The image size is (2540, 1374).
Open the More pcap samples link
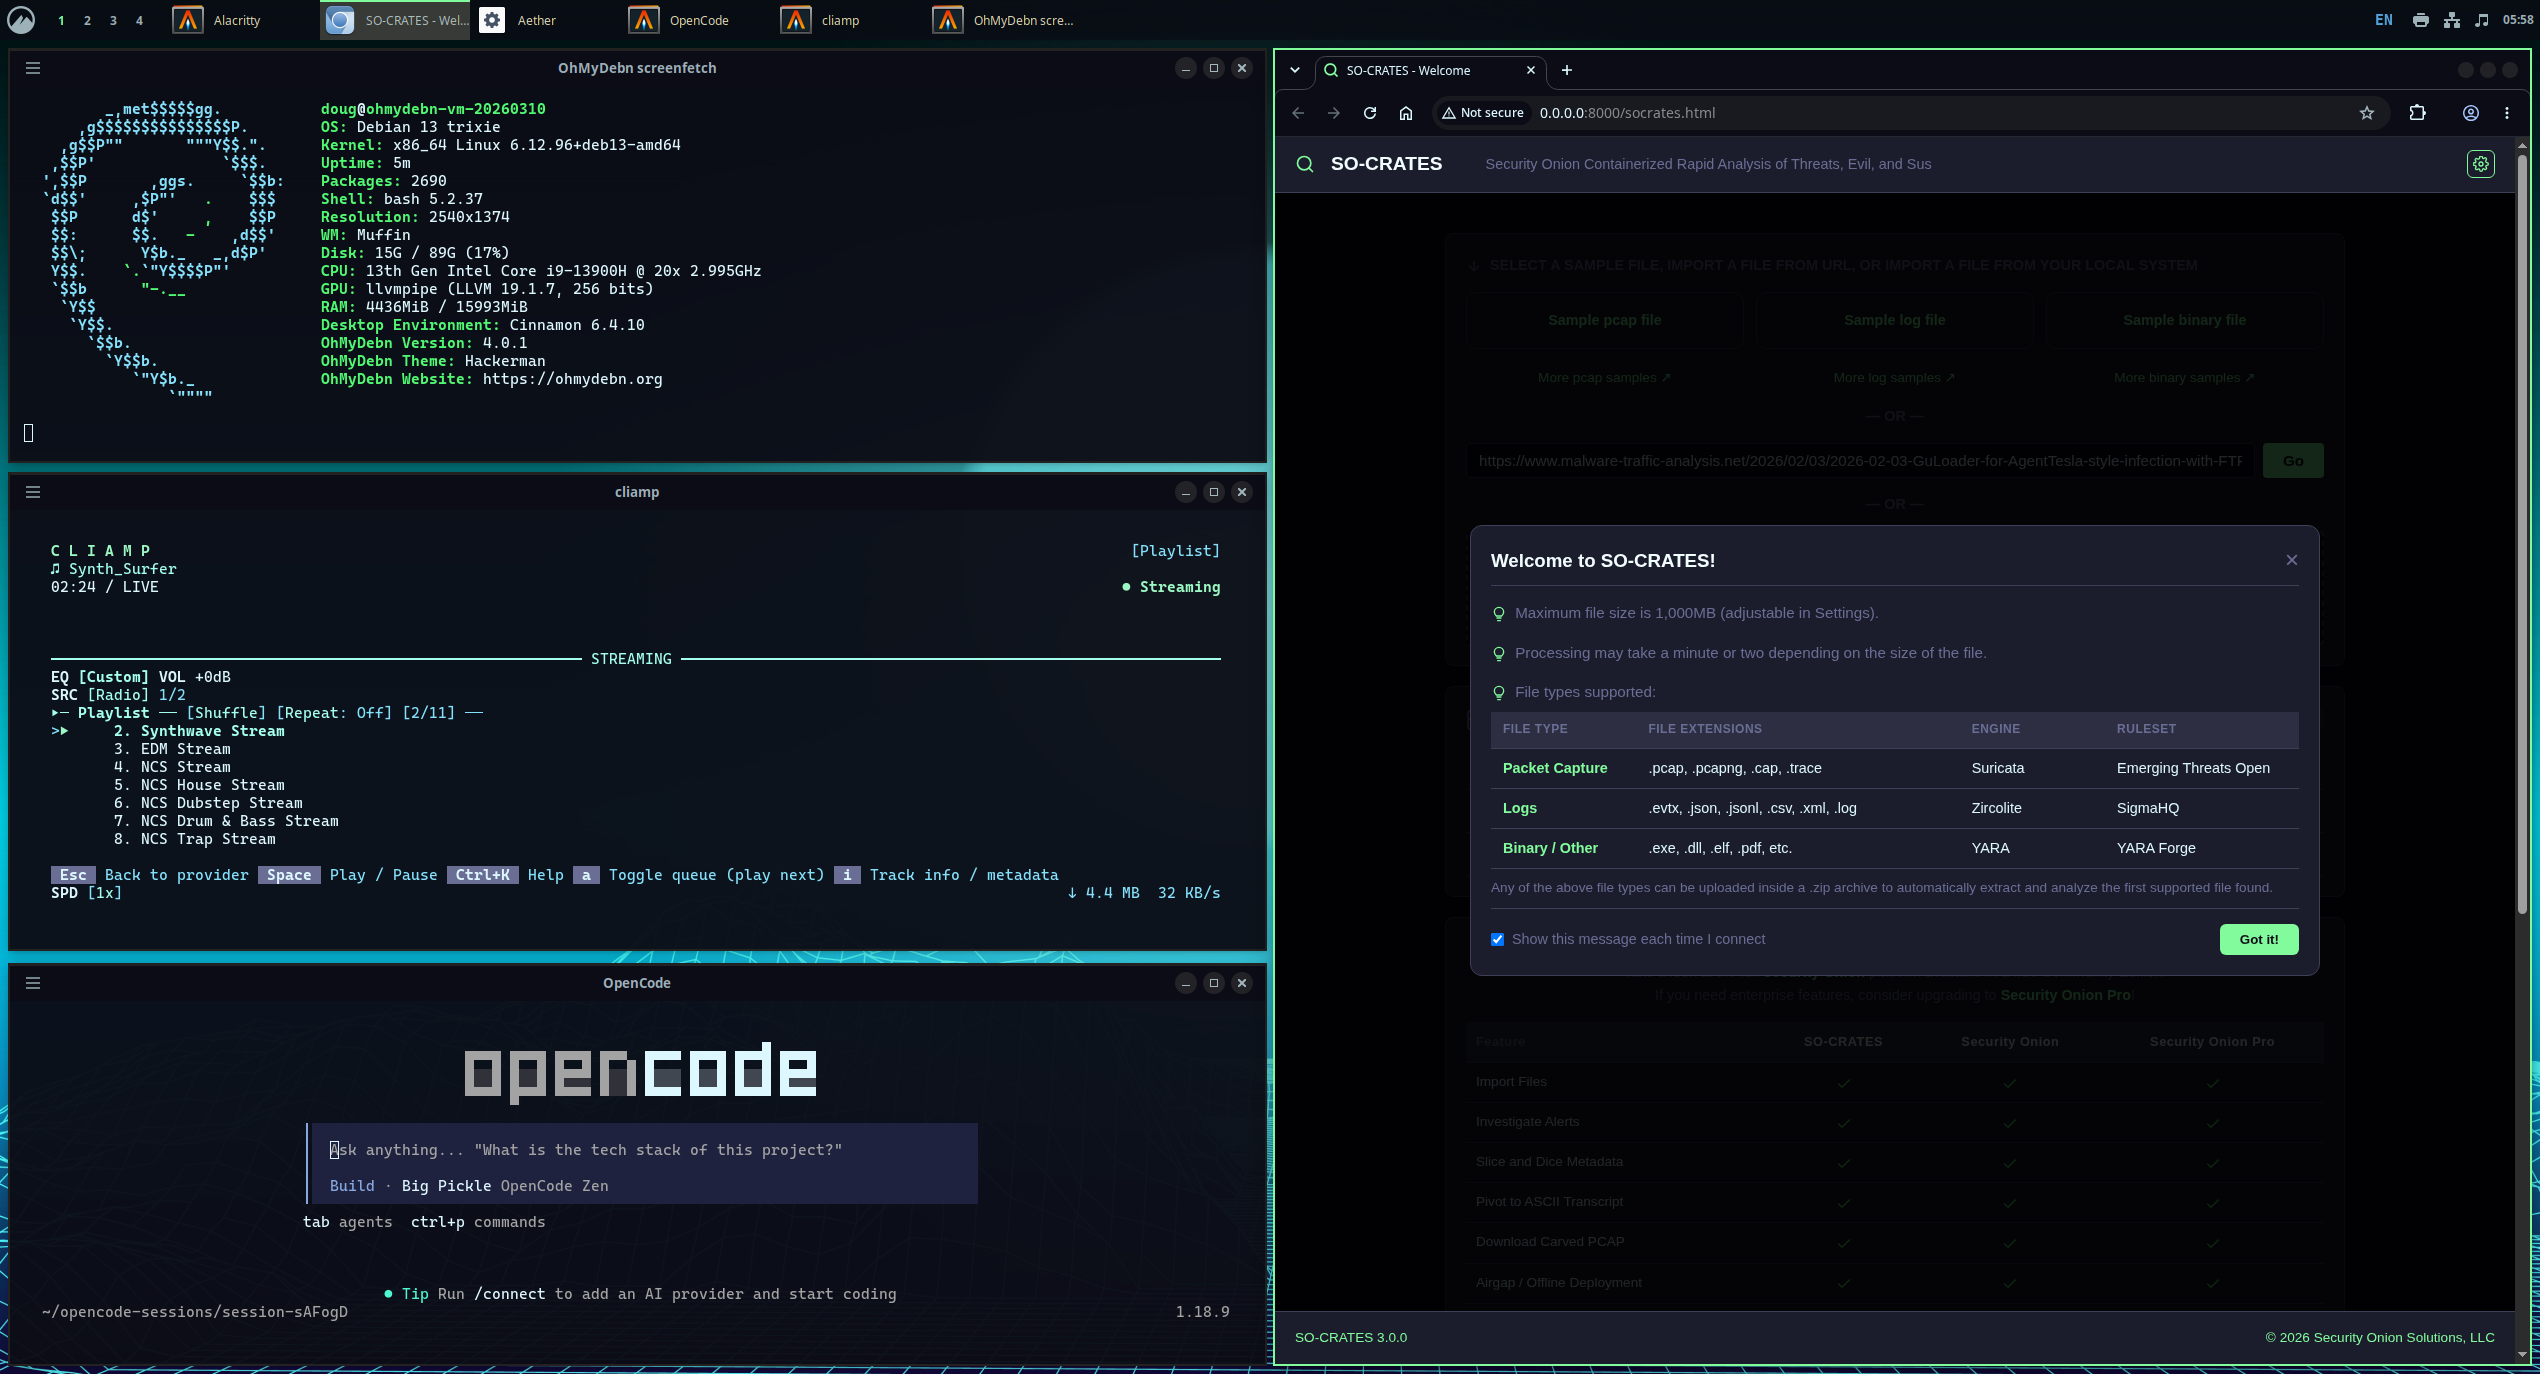click(1604, 378)
